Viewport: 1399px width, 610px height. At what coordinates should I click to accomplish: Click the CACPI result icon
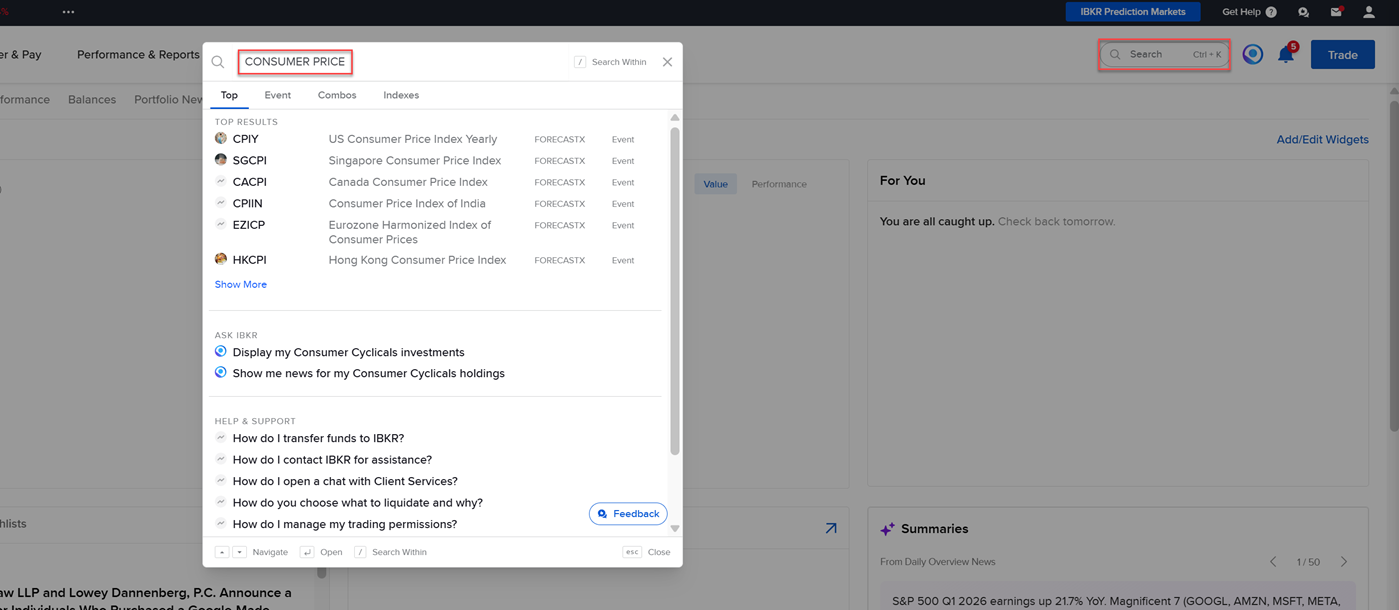[221, 181]
